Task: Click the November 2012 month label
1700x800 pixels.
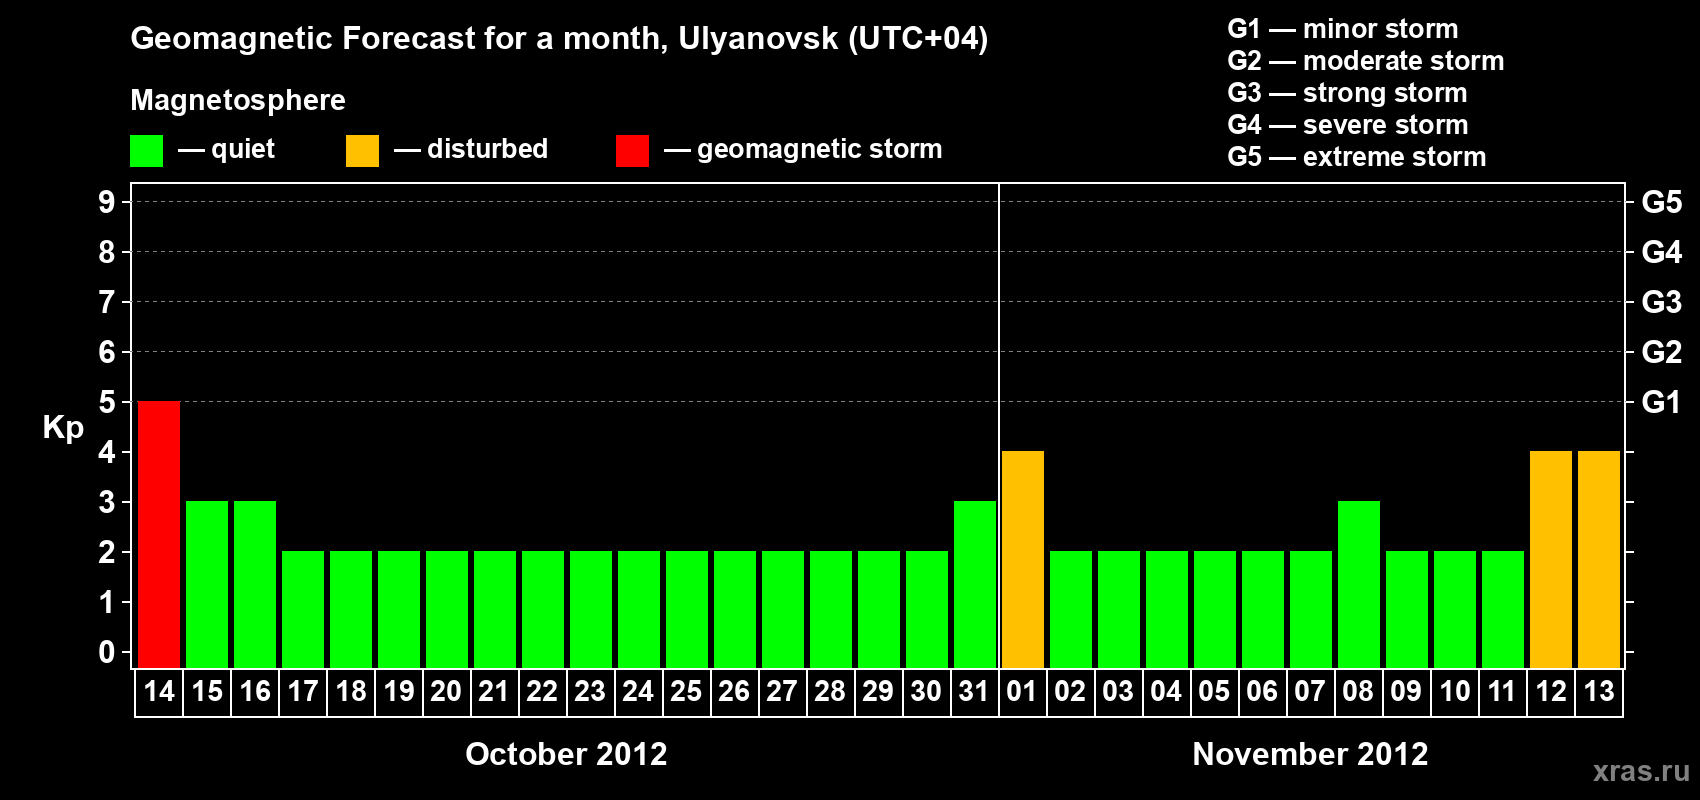Action: [x=1310, y=754]
